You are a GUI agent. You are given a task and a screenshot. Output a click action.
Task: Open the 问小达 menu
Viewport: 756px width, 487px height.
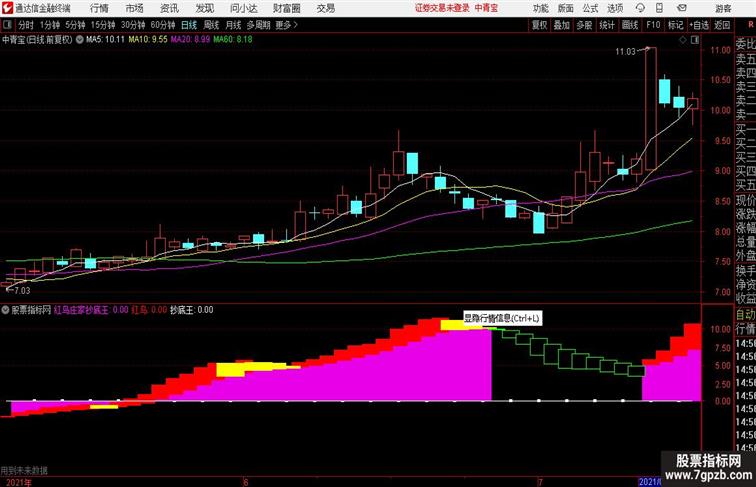click(243, 8)
